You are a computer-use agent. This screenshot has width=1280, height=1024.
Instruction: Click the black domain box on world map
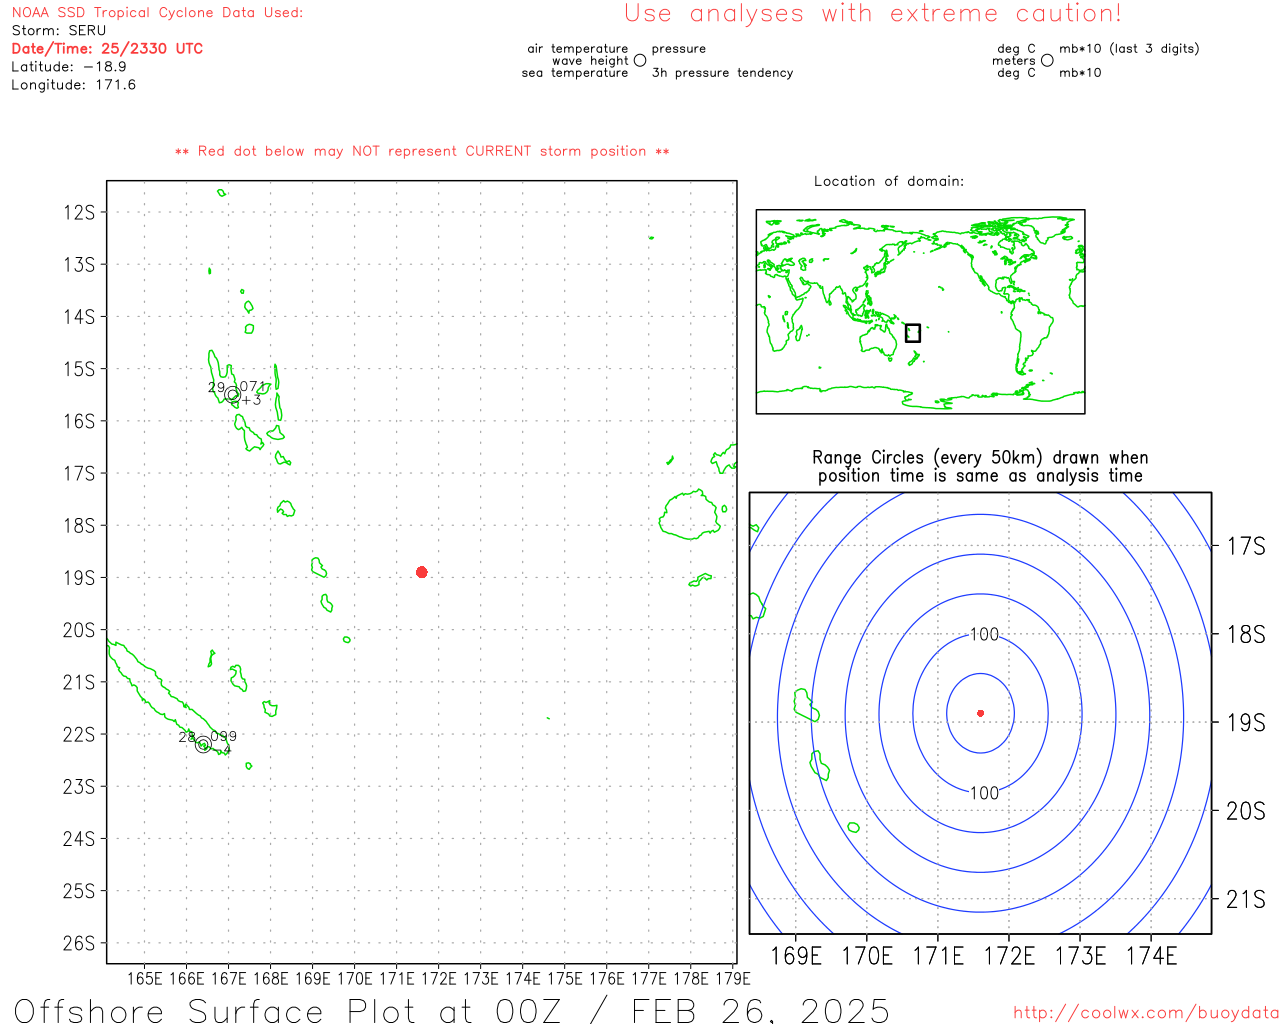pyautogui.click(x=913, y=333)
